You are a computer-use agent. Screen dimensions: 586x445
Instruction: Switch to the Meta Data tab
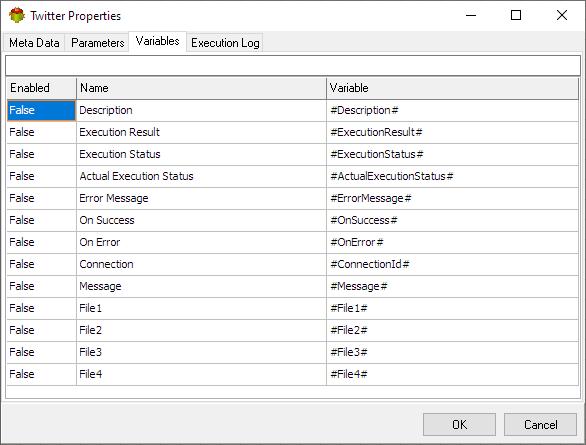click(34, 43)
